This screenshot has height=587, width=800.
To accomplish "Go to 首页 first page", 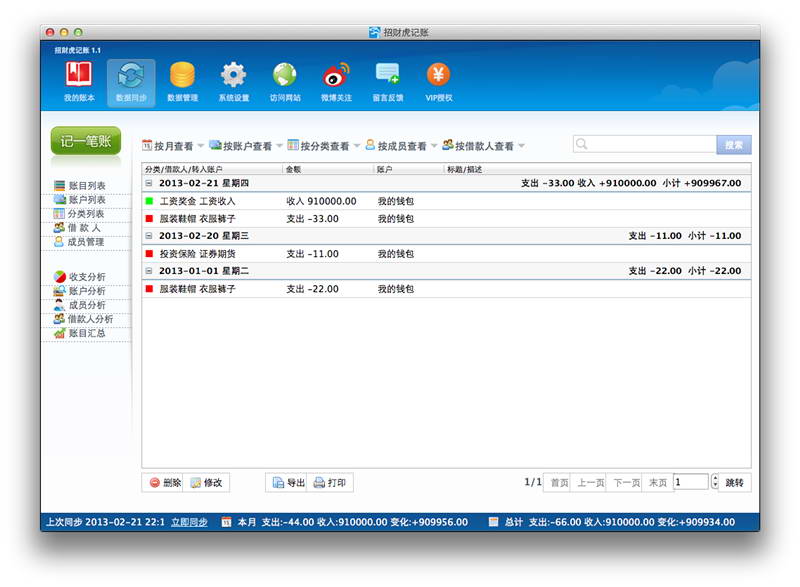I will 559,482.
